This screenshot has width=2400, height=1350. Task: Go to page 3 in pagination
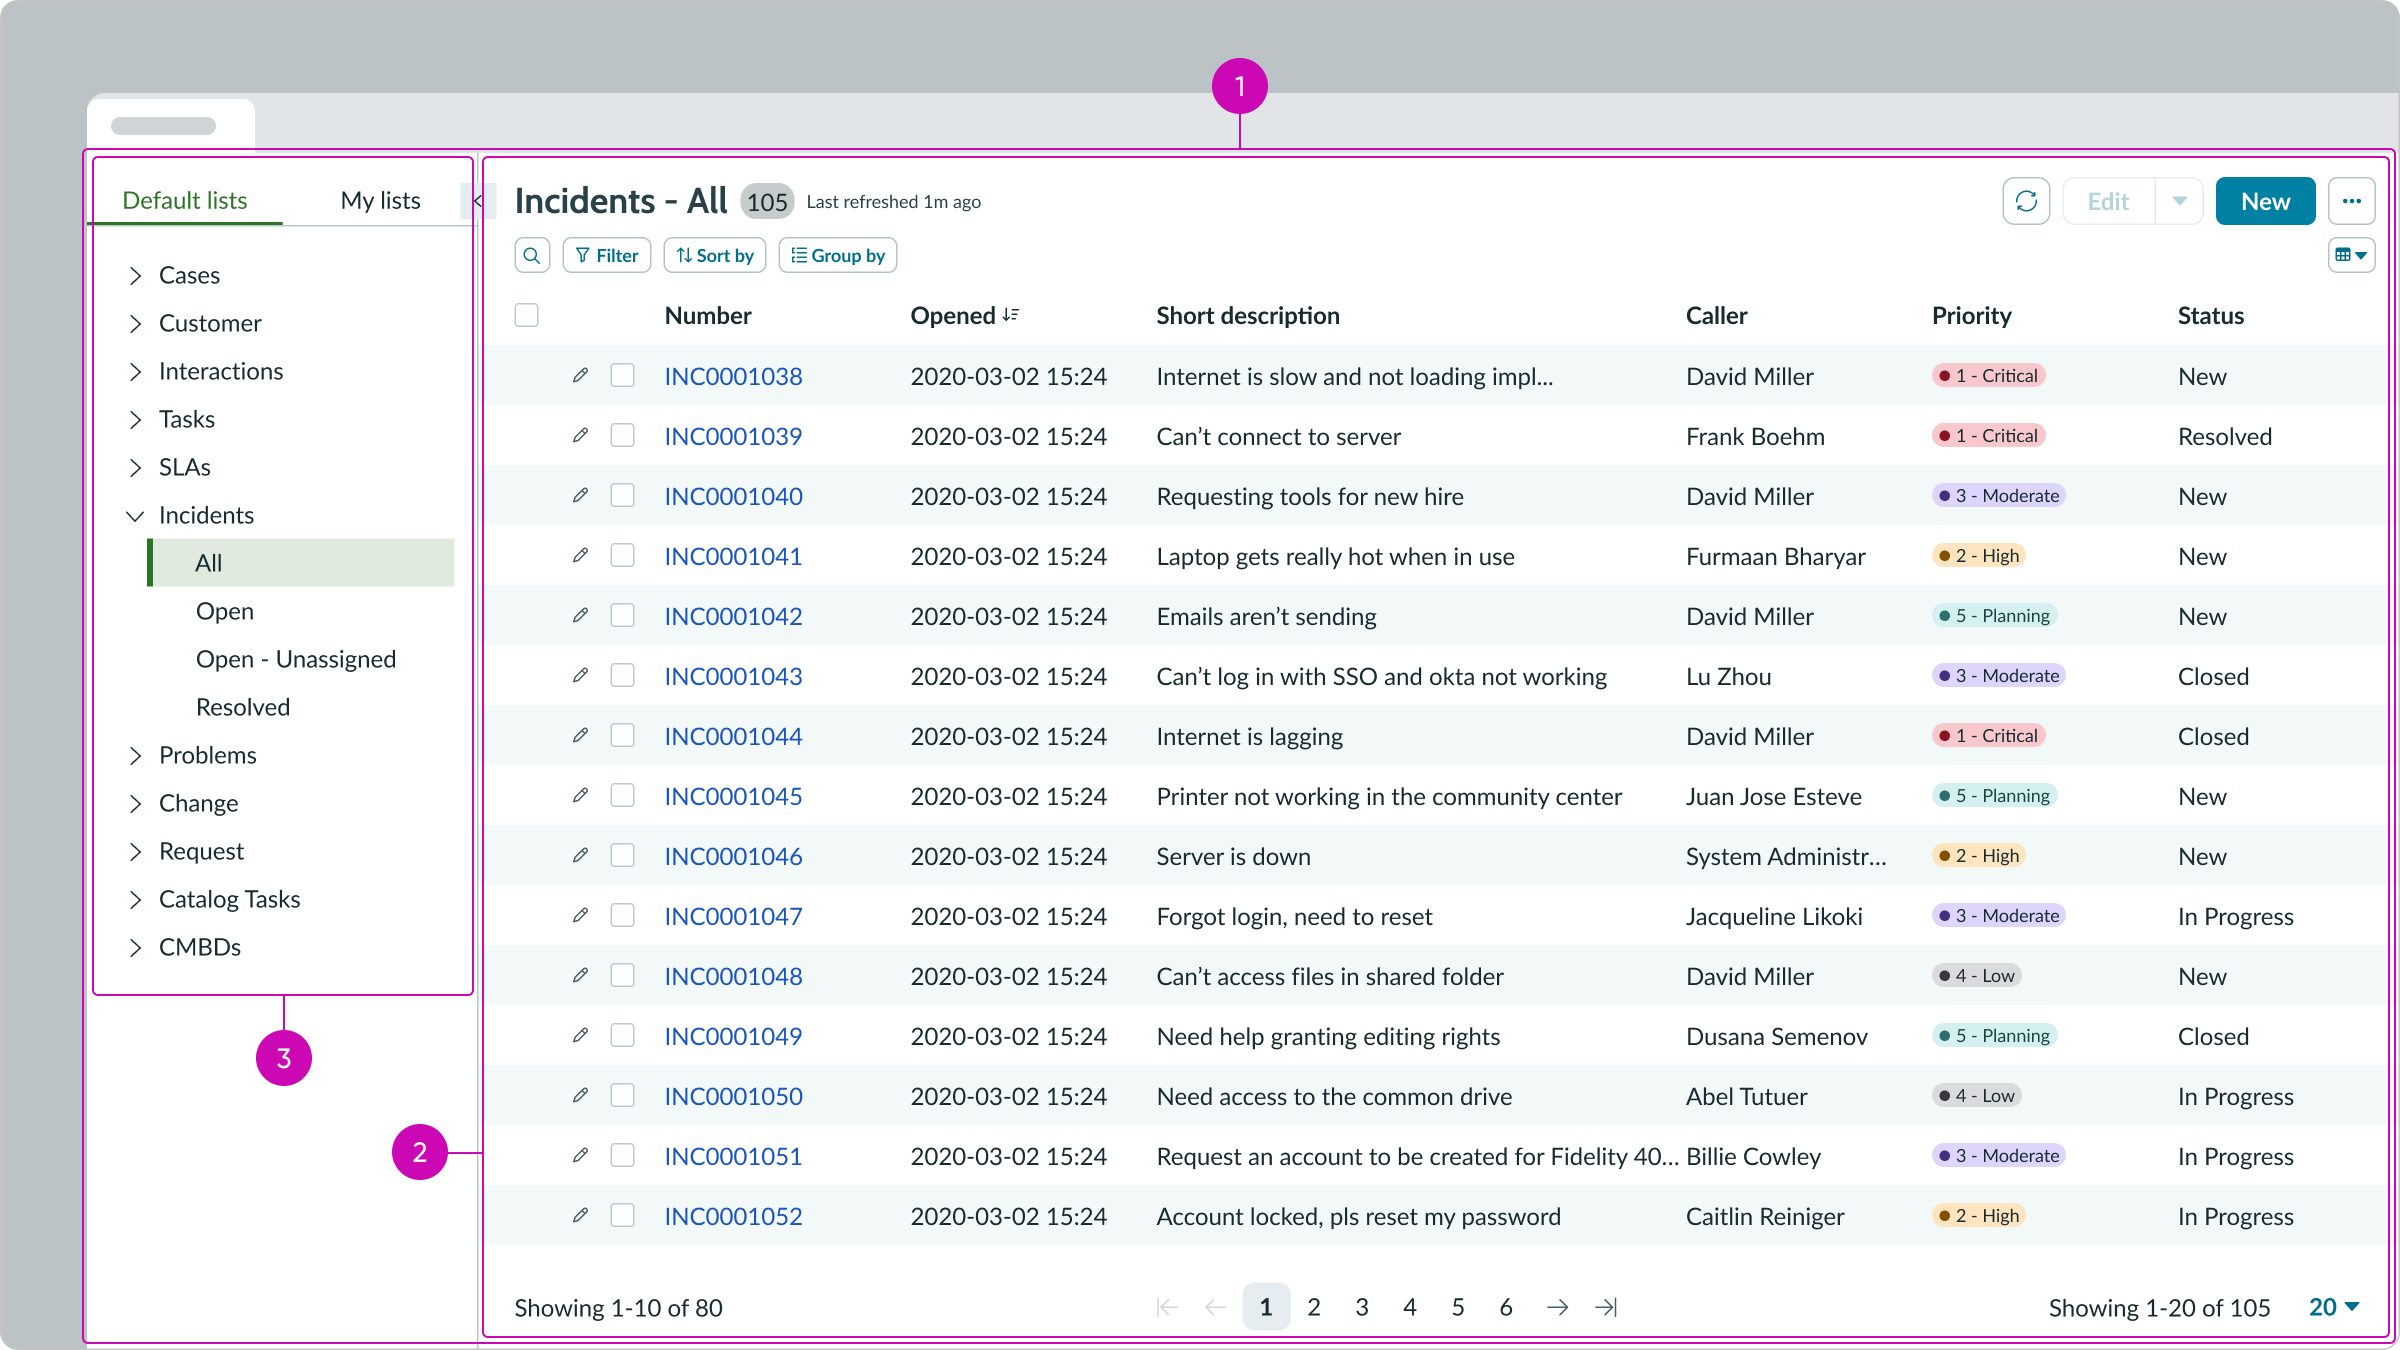click(x=1361, y=1307)
